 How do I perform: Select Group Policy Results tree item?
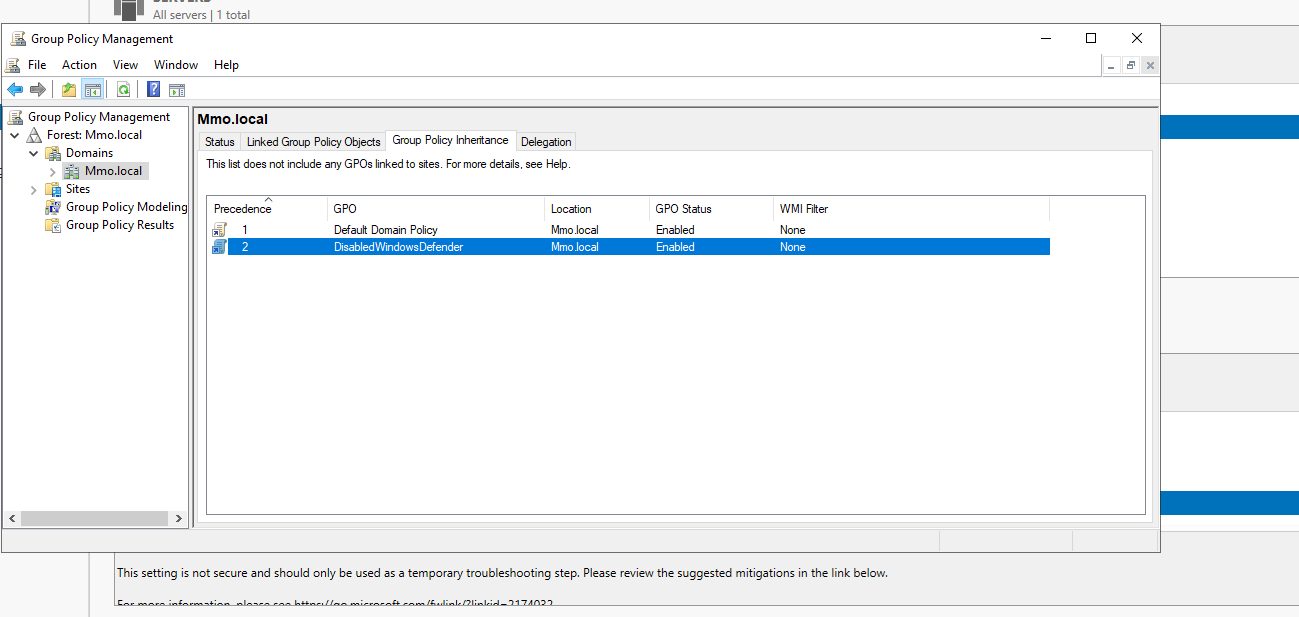(120, 225)
